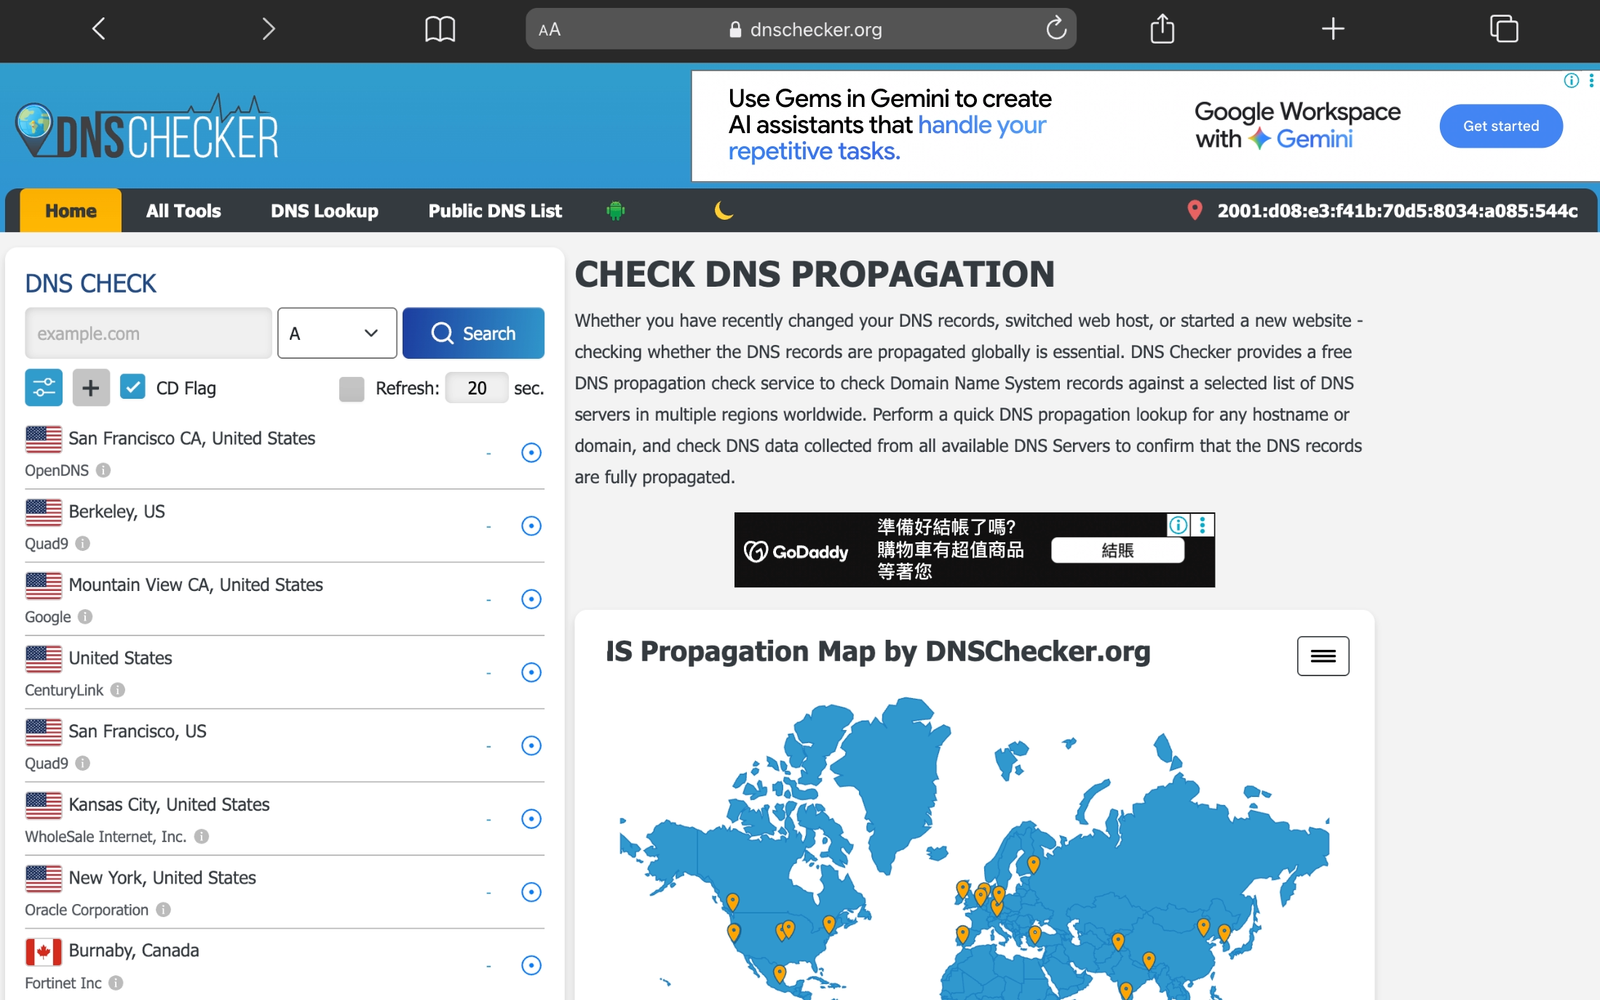Open the Android app icon link
Image resolution: width=1600 pixels, height=1000 pixels.
coord(616,211)
